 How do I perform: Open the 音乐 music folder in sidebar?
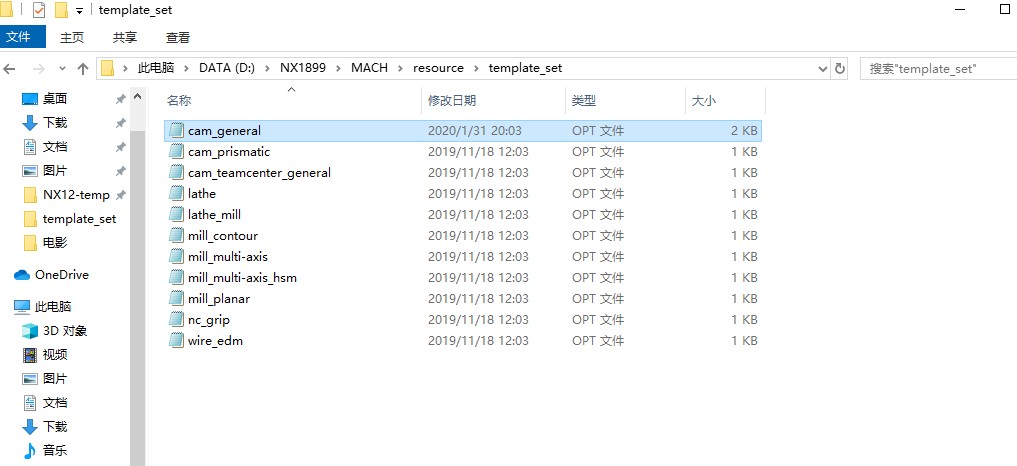click(54, 451)
